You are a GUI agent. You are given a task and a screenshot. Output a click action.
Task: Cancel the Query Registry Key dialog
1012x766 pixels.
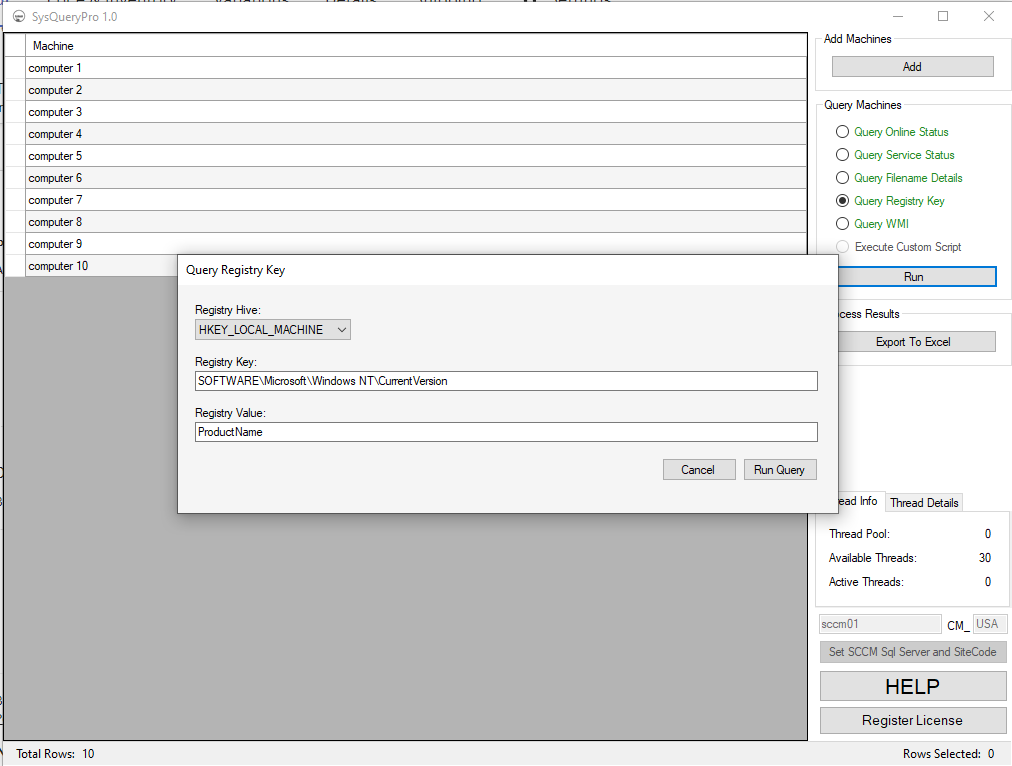click(698, 469)
